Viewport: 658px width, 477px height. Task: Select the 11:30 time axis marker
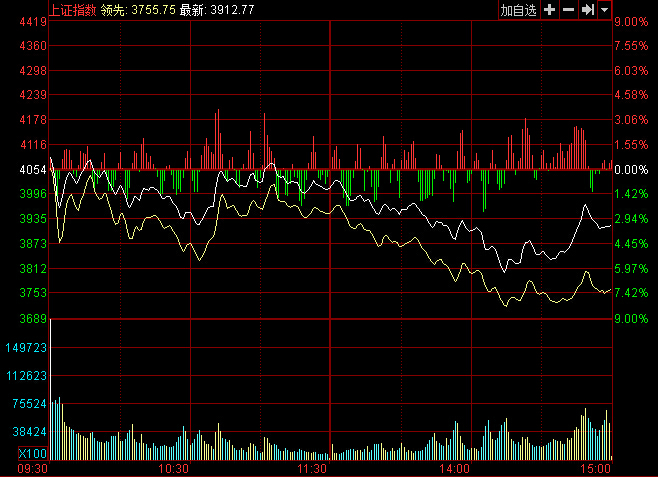pos(314,468)
